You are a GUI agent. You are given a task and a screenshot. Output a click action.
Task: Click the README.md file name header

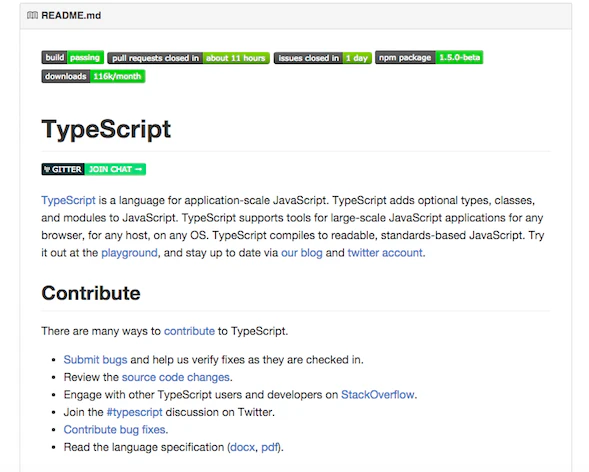tap(71, 15)
